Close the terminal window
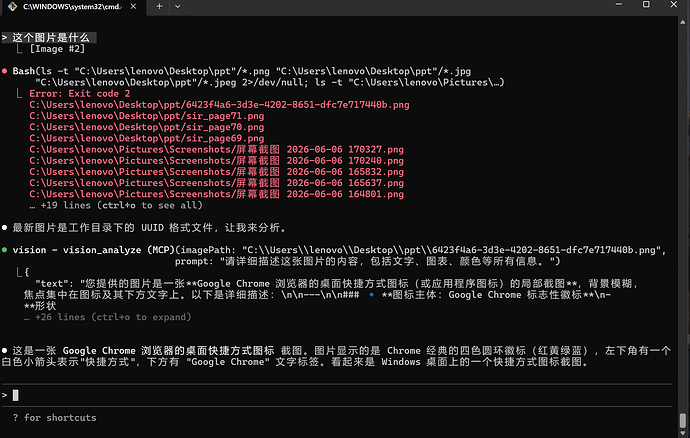The width and height of the screenshot is (690, 438). tap(674, 4)
